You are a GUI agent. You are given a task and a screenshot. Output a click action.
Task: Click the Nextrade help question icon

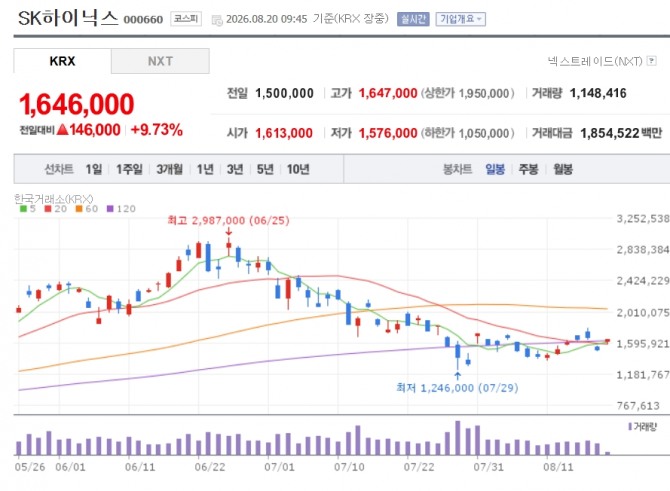coord(651,61)
